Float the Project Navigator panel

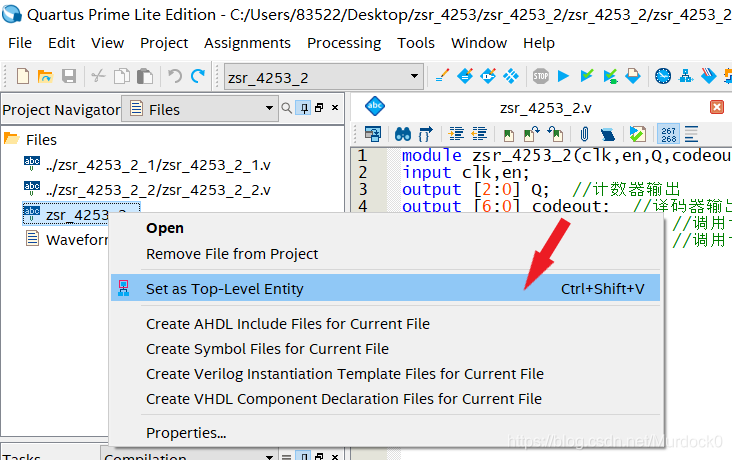[x=319, y=108]
